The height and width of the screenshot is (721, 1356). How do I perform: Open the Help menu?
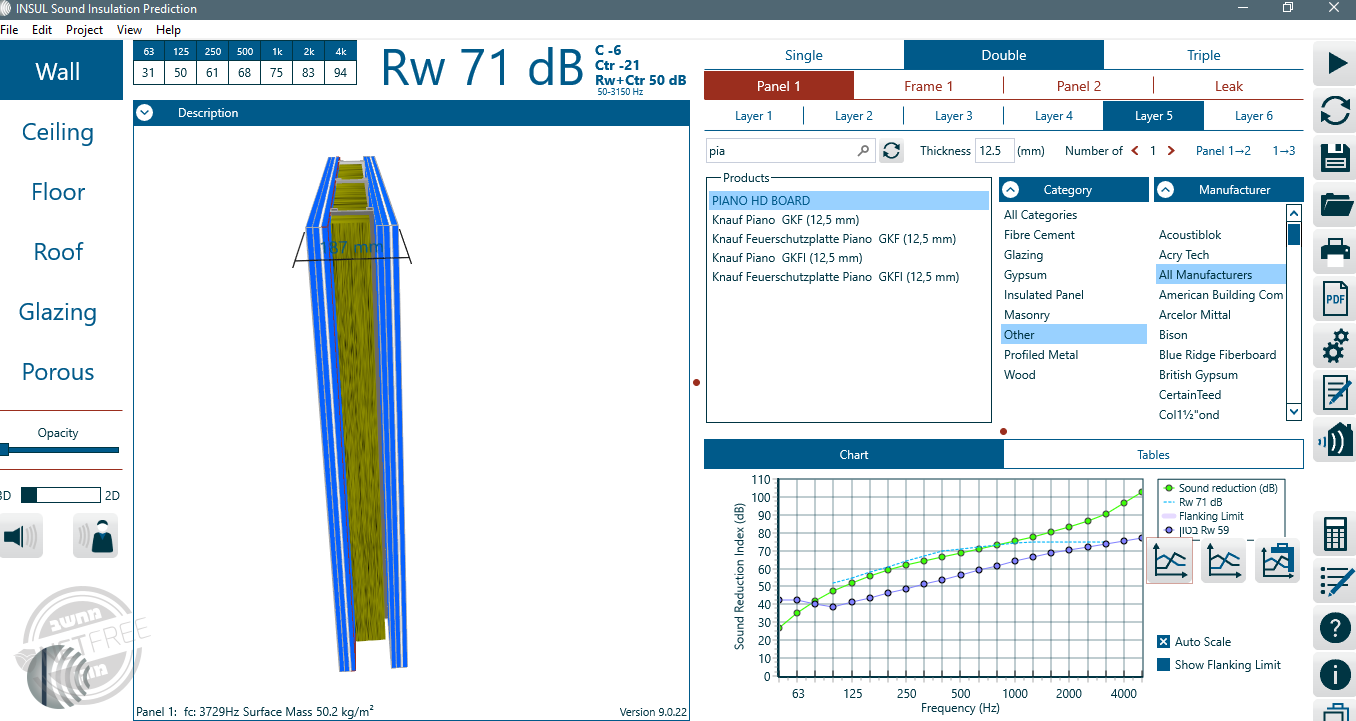click(x=168, y=30)
